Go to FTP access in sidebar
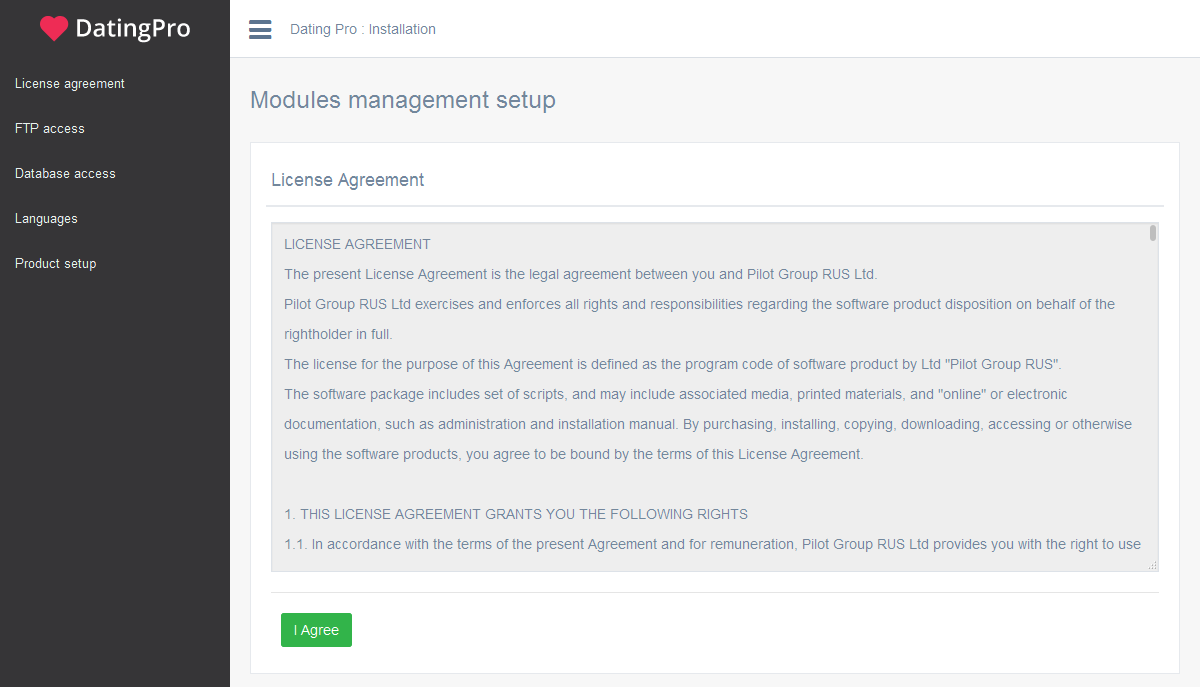The image size is (1200, 687). pos(50,129)
